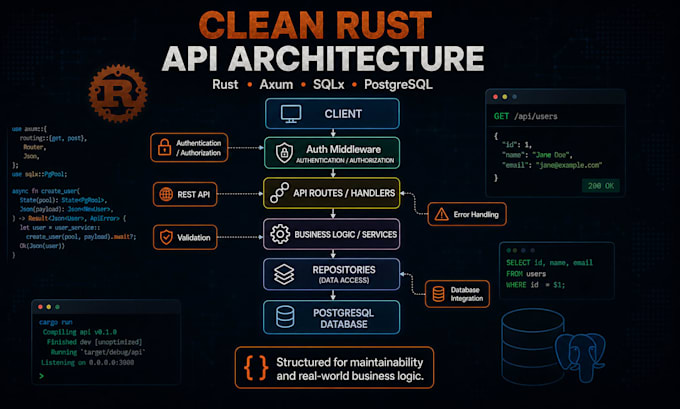The image size is (680, 409).
Task: Click the 'use sqlx::PgPool;' code line
Action: pos(39,174)
